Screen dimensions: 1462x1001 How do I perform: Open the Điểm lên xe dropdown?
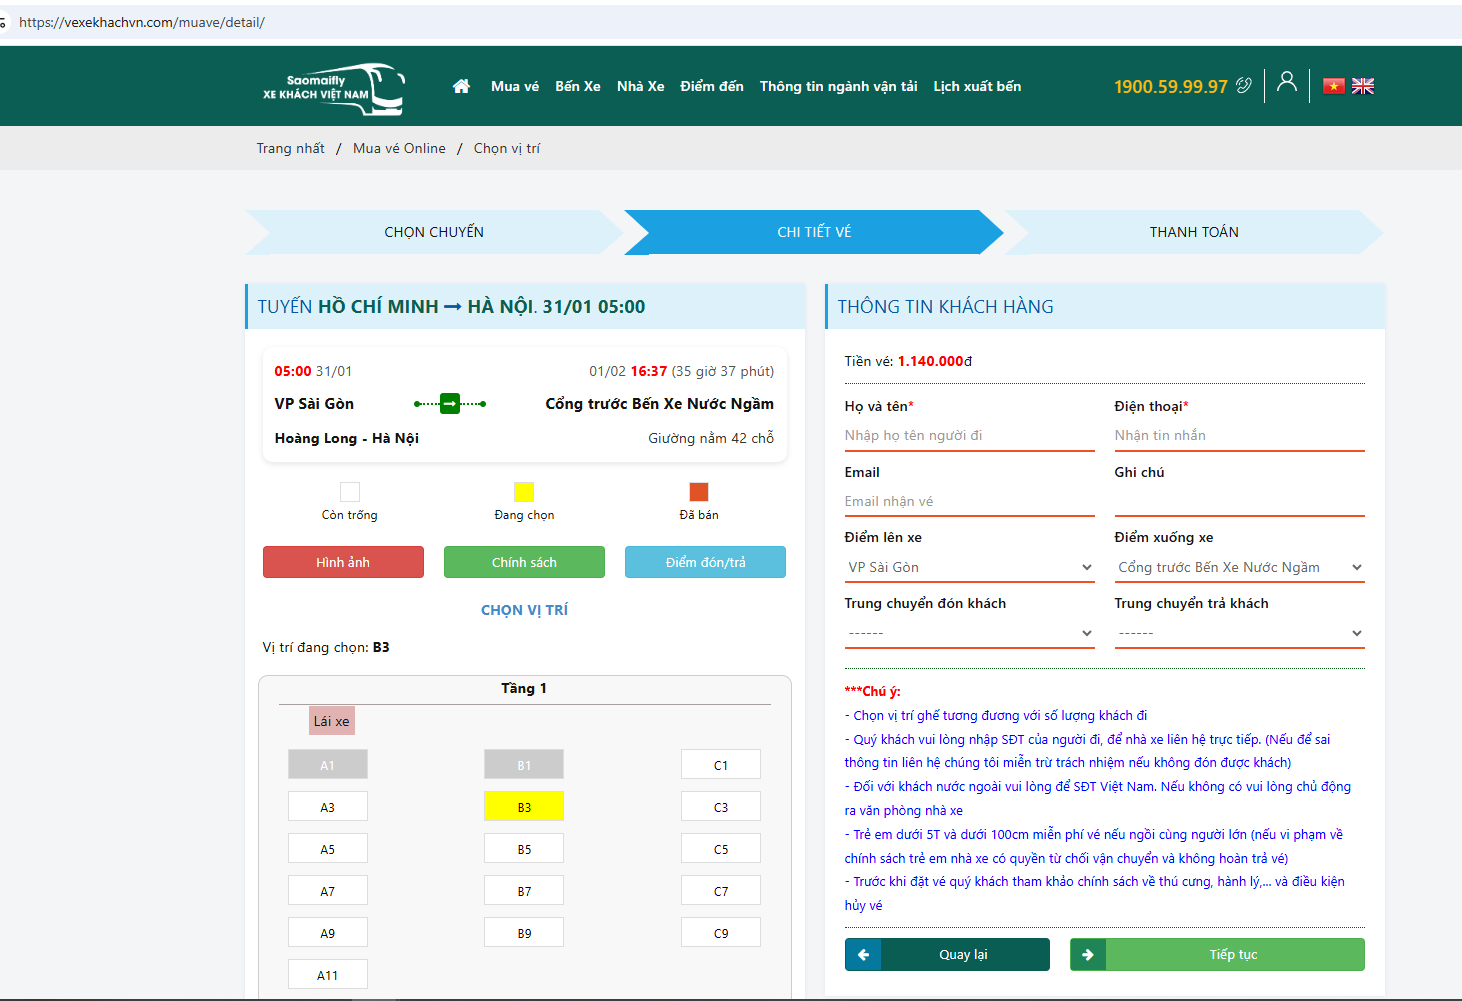click(x=969, y=567)
